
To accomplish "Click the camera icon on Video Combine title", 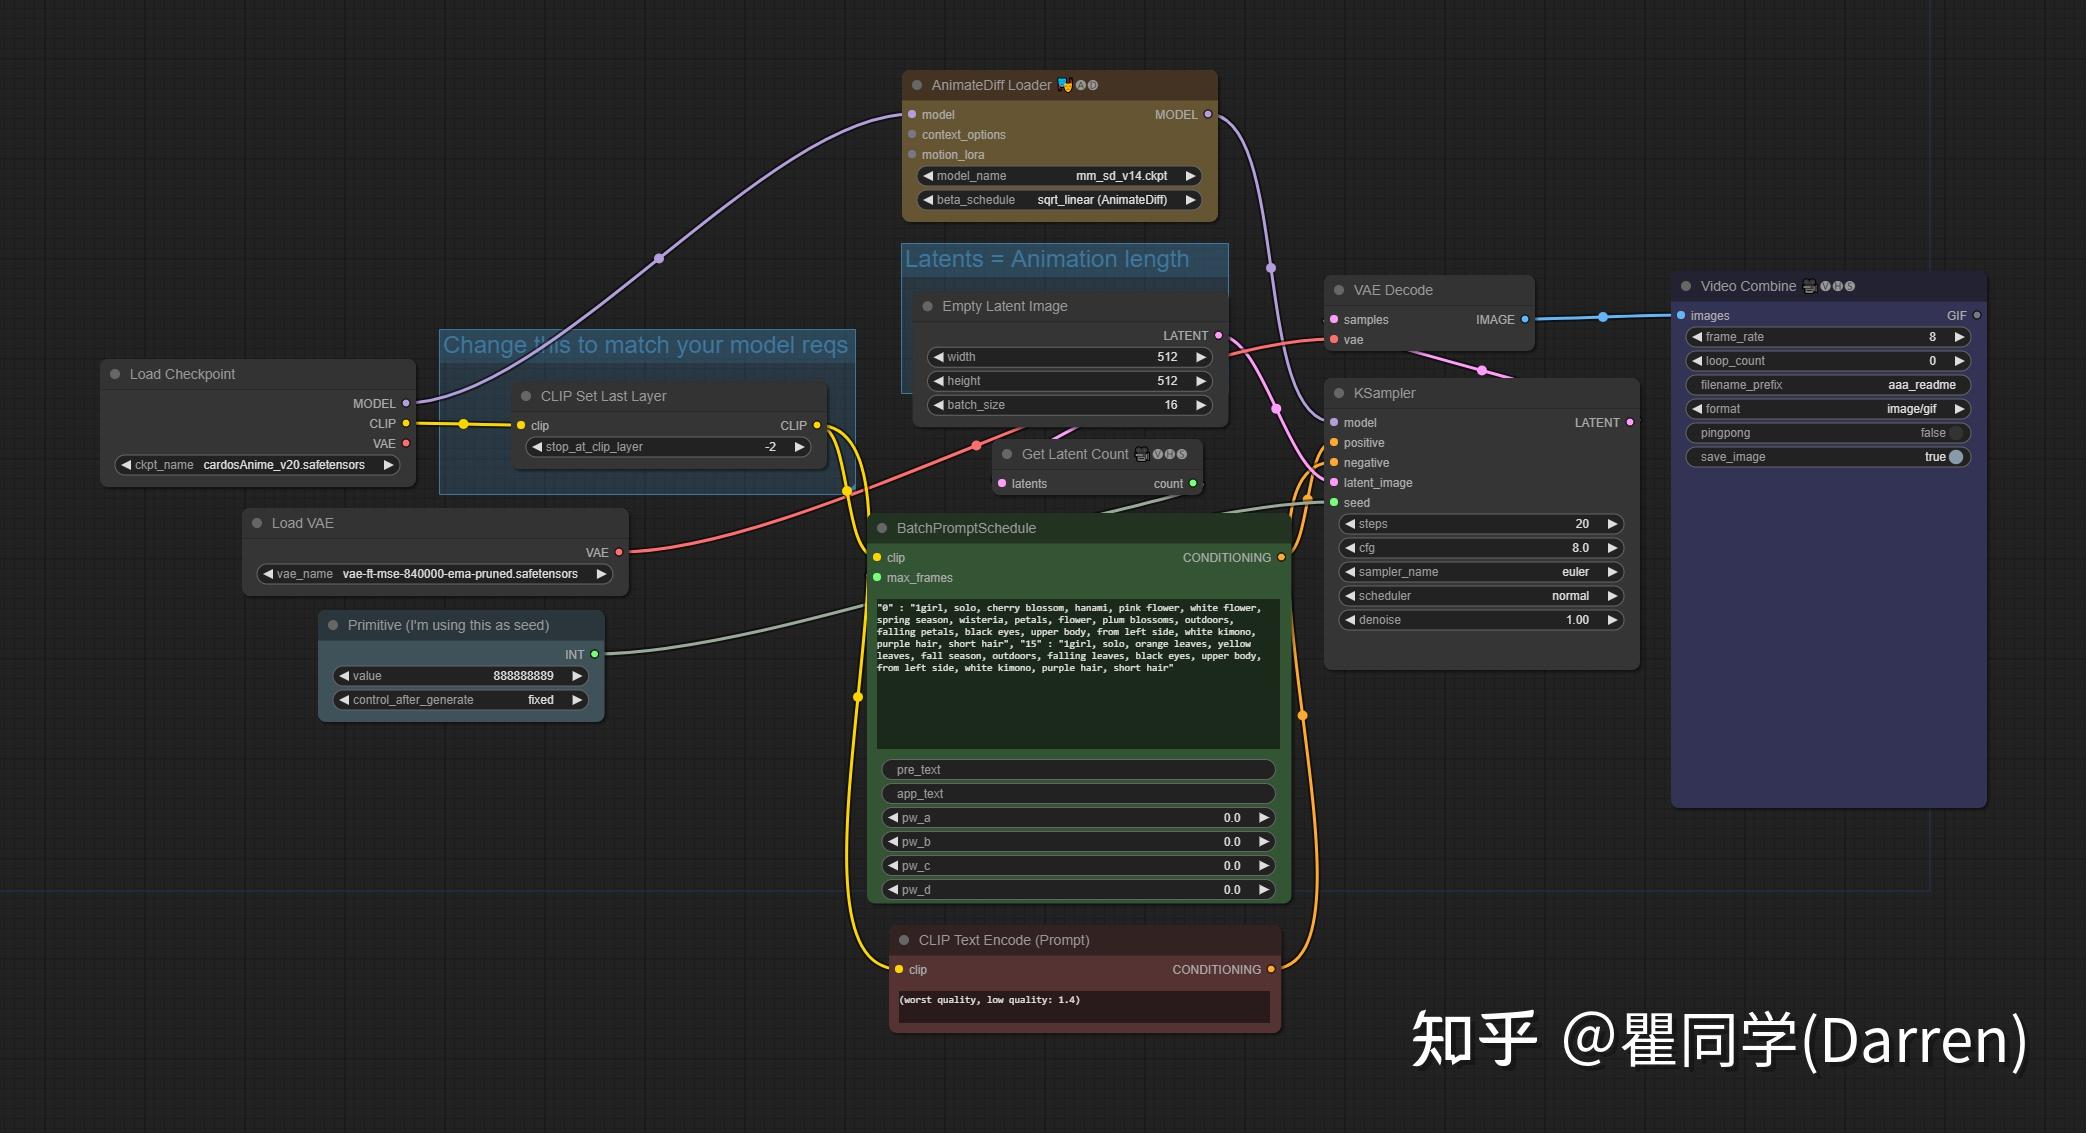I will (1811, 286).
